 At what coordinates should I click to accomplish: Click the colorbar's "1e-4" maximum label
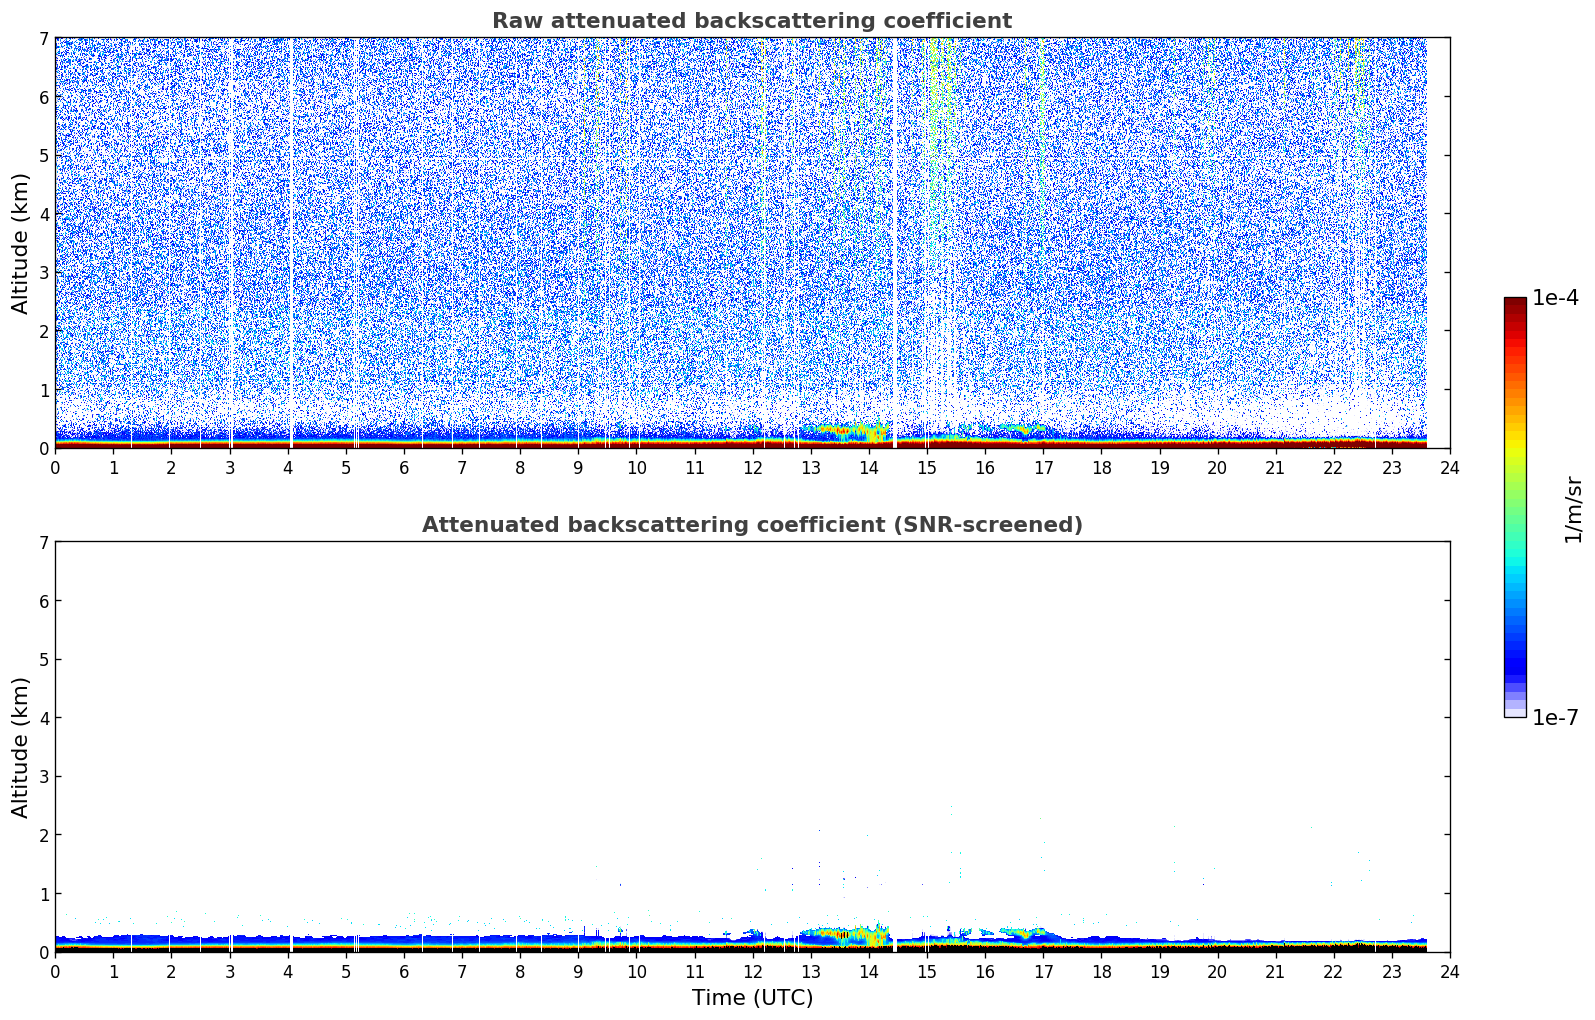tap(1554, 298)
